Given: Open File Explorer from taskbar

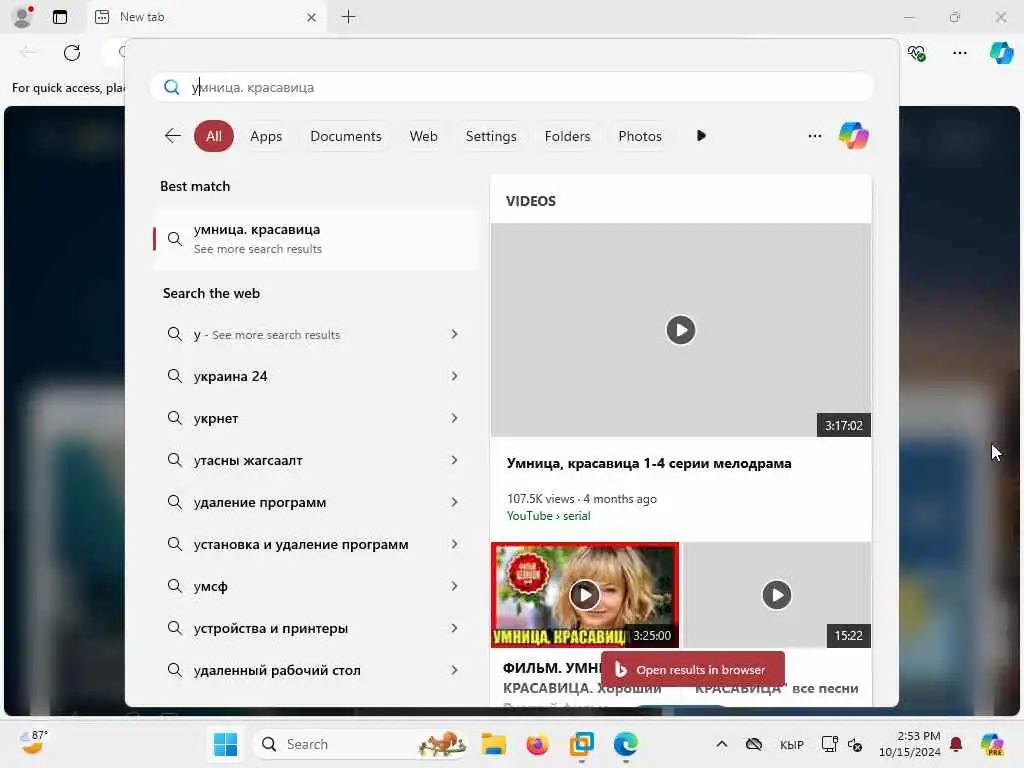Looking at the screenshot, I should pyautogui.click(x=494, y=744).
